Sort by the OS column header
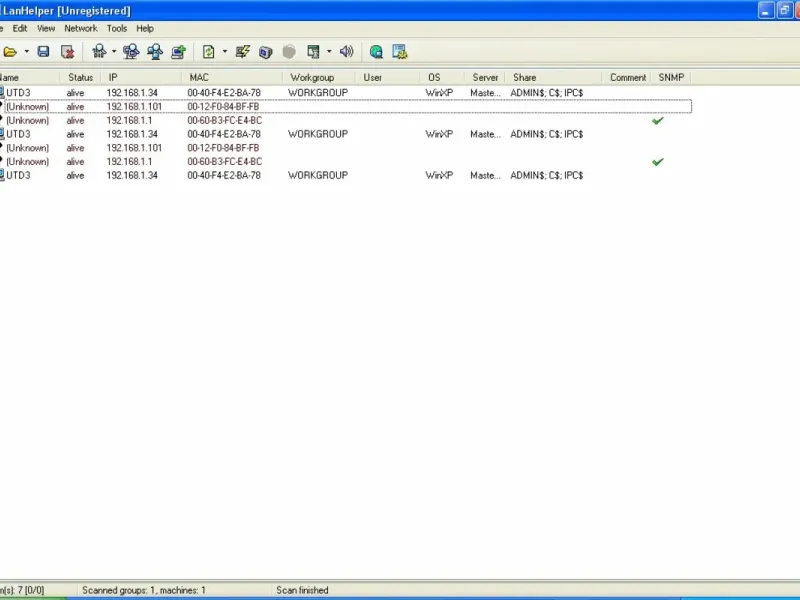800x600 pixels. (442, 78)
